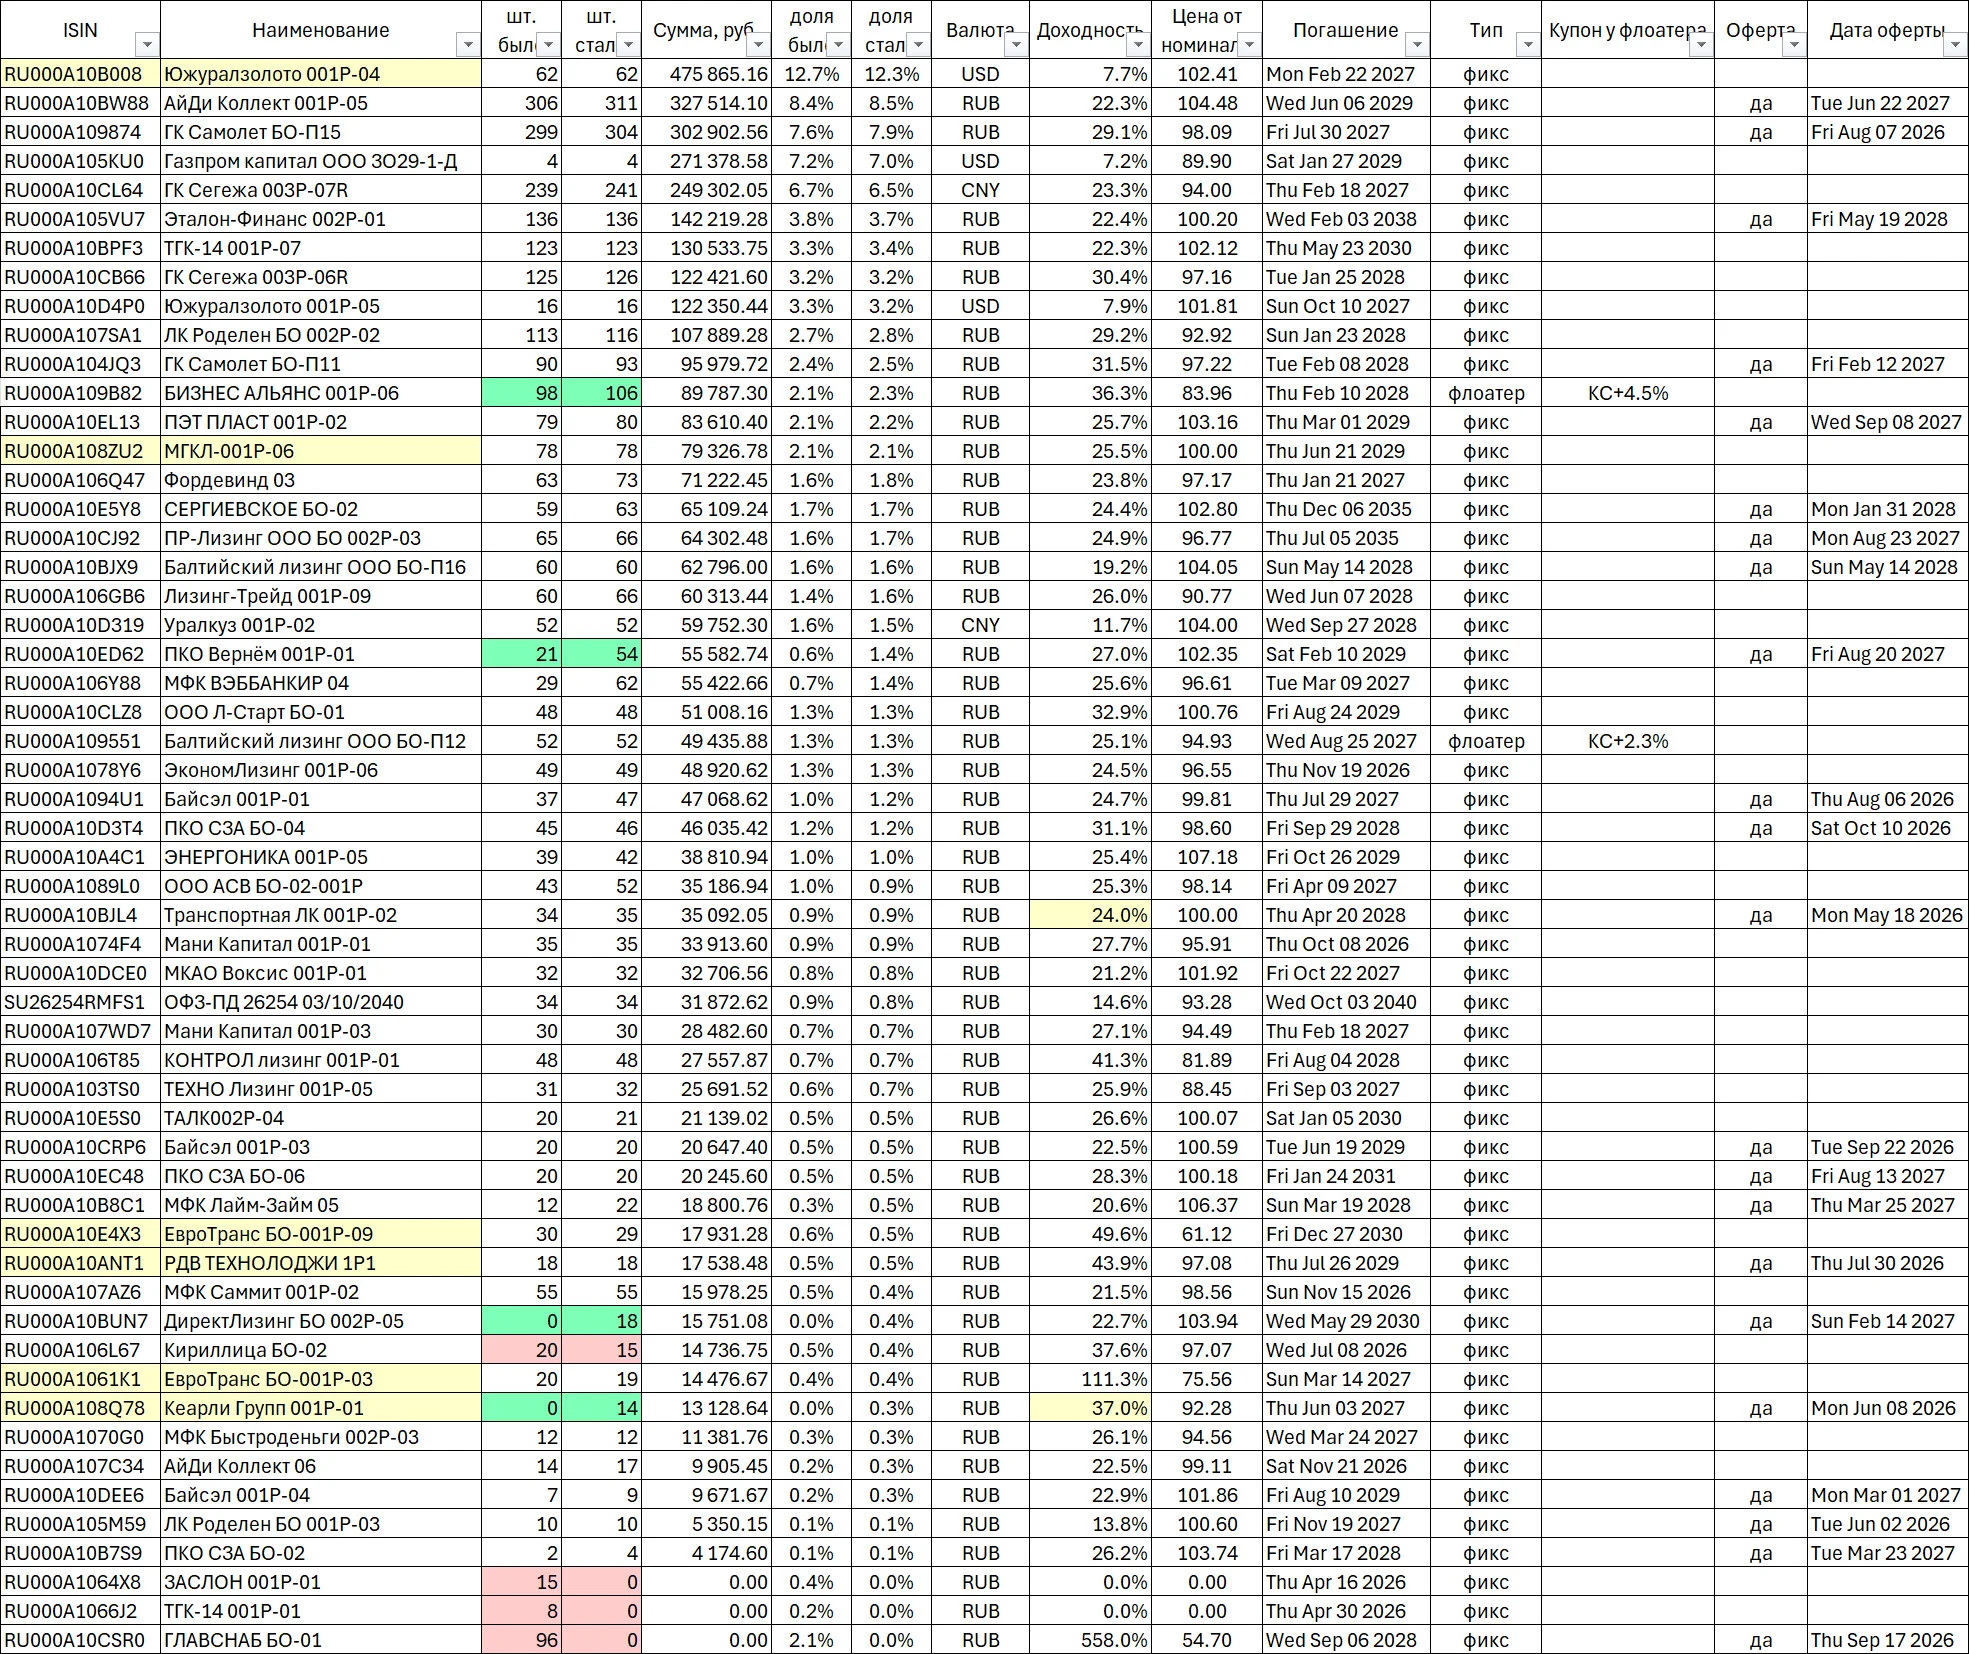Click maturity date Wed Oct 03 2040
1969x1654 pixels.
click(1346, 1002)
